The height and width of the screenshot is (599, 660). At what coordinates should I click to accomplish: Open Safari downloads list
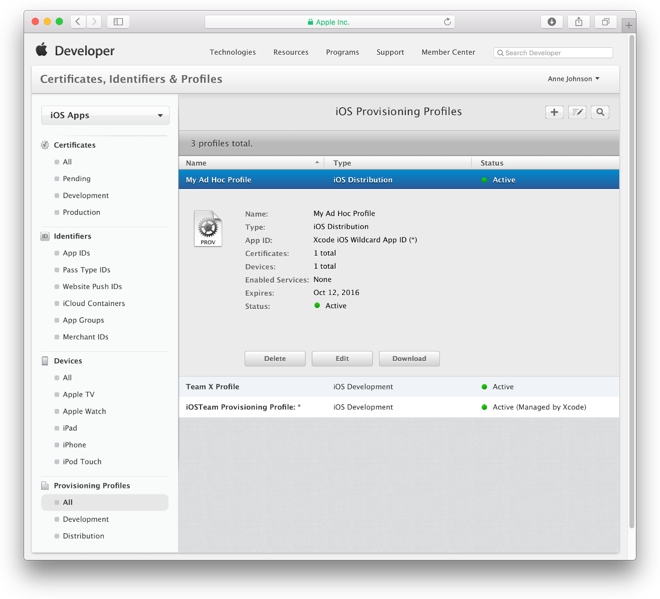pos(551,21)
